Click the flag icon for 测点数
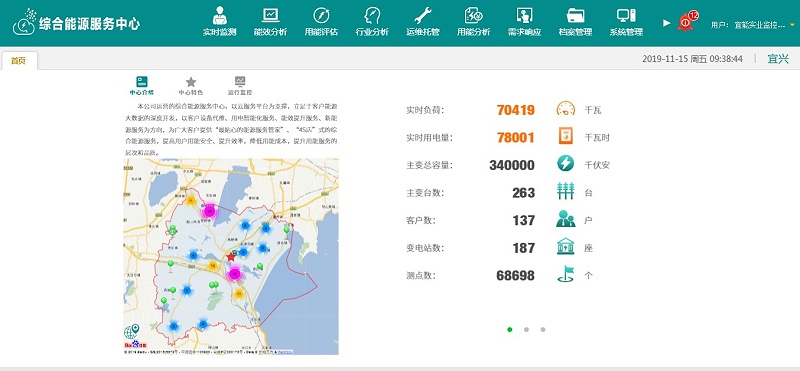800x371 pixels. pyautogui.click(x=565, y=275)
